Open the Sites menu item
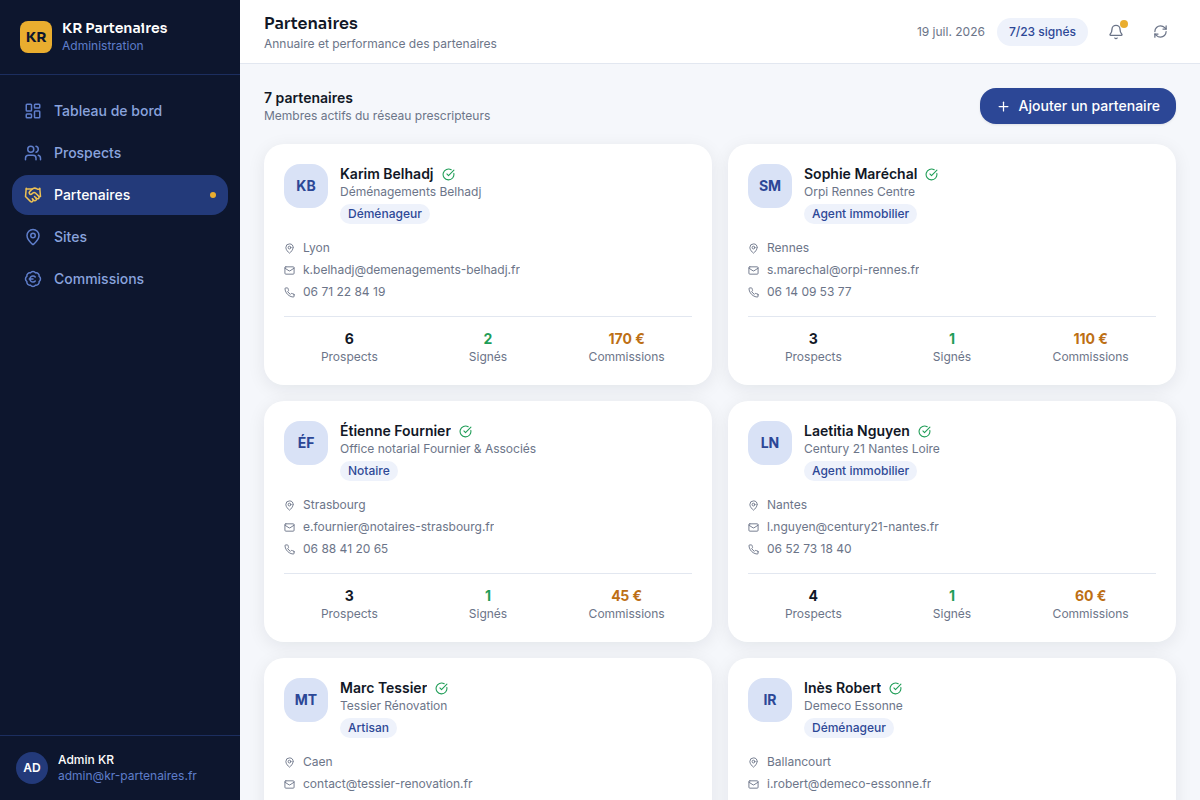 coord(120,237)
